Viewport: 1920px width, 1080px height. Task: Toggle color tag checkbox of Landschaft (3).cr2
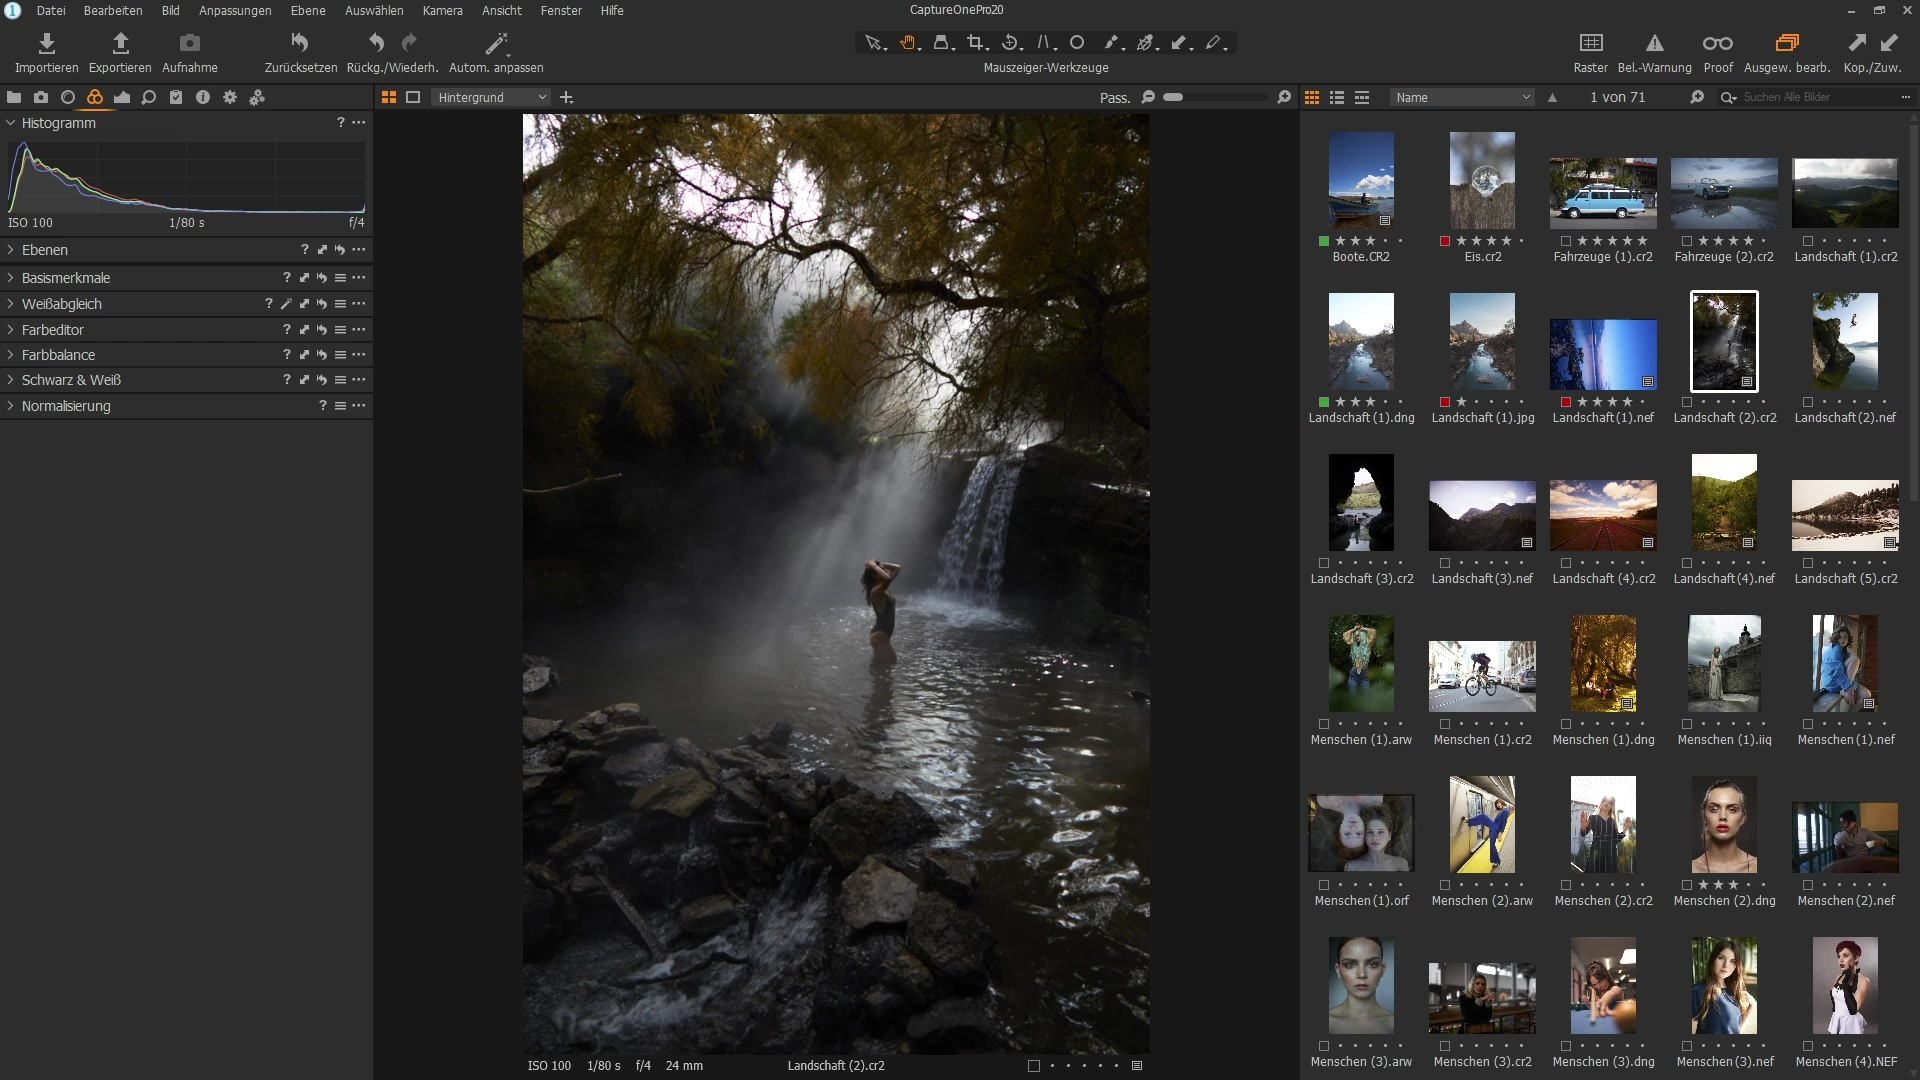pos(1324,563)
